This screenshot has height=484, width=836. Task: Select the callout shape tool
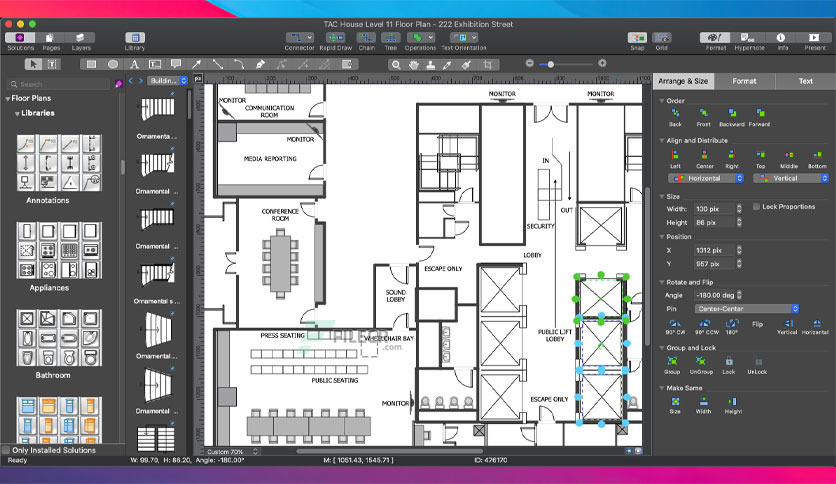[x=176, y=64]
